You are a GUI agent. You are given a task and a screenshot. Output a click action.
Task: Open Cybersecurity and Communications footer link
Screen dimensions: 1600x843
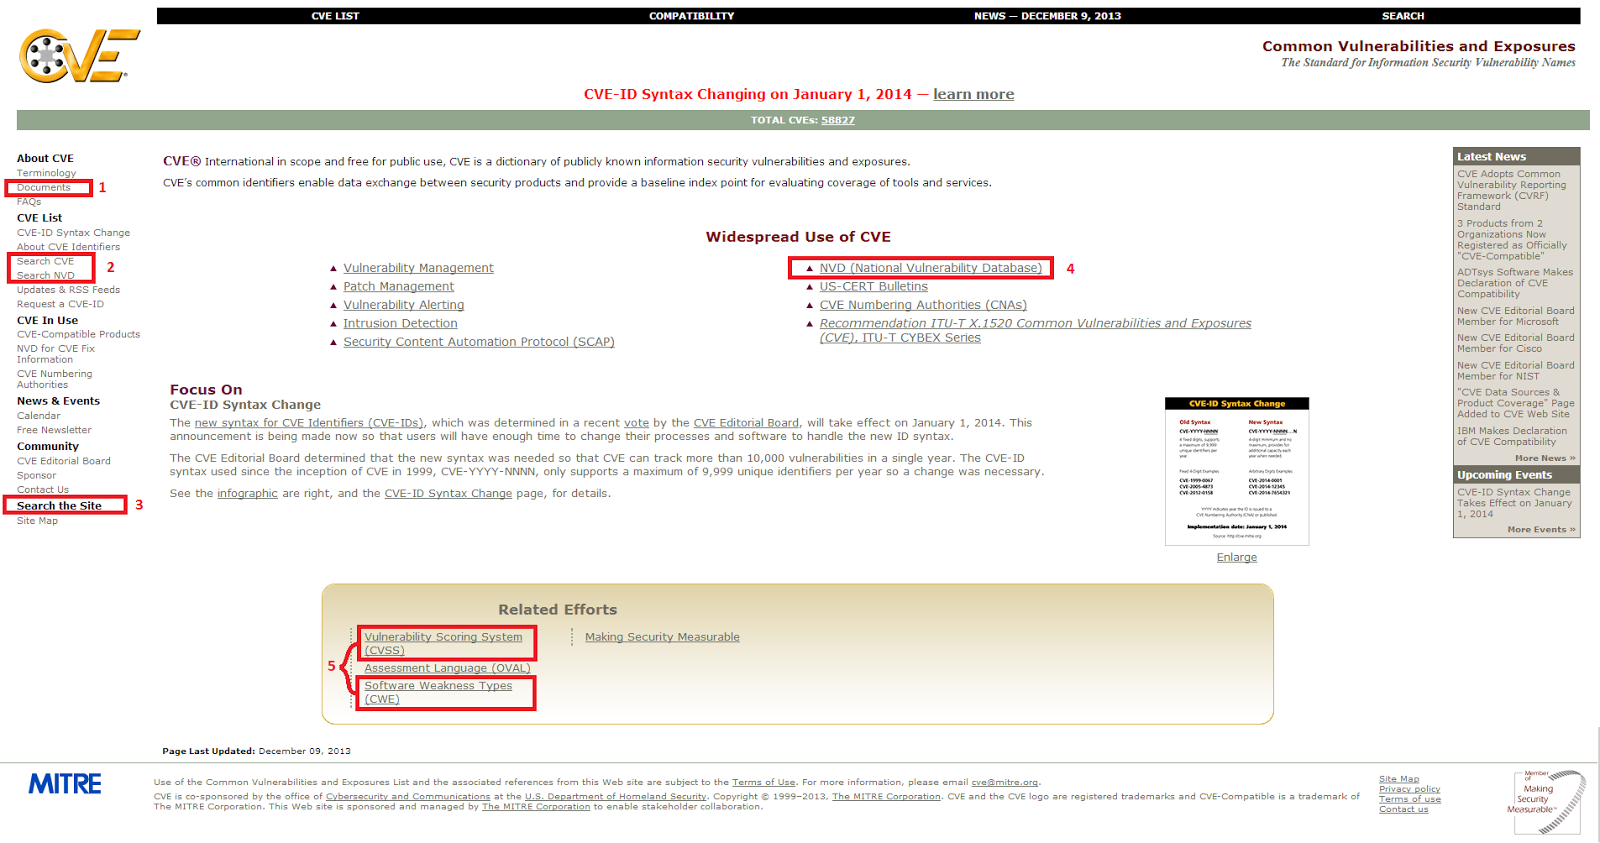tap(408, 797)
